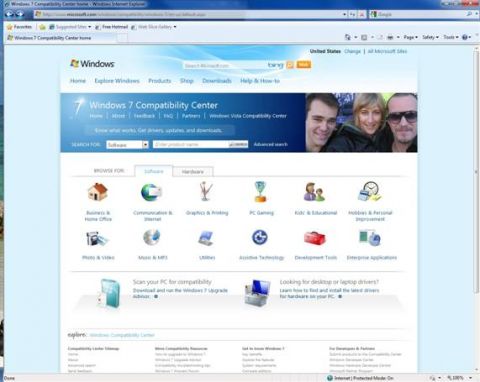Open Assistive Technology category icon
Image resolution: width=480 pixels, height=382 pixels.
(260, 238)
